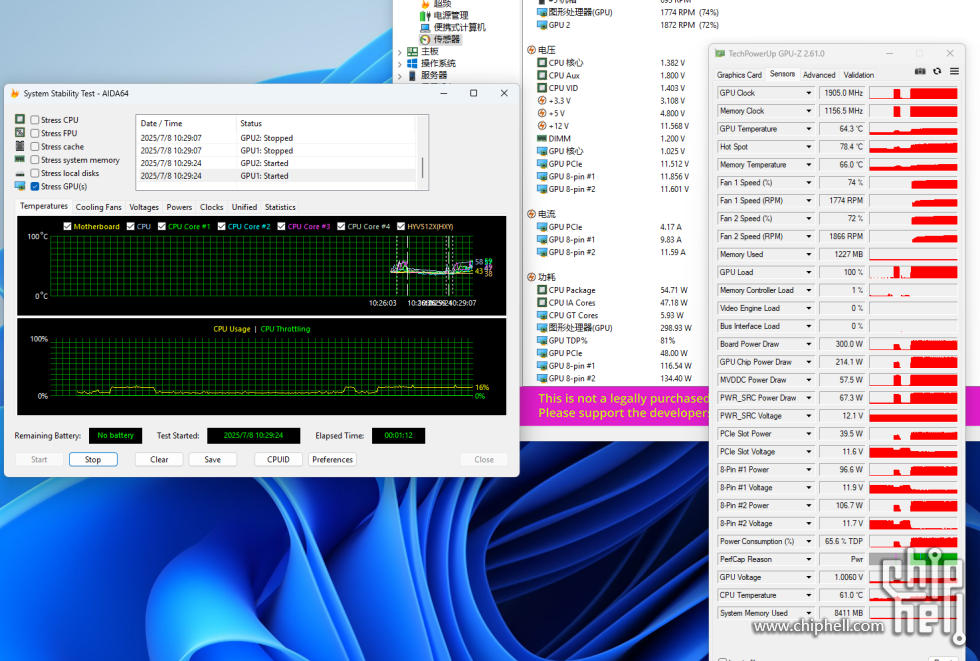The height and width of the screenshot is (661, 980).
Task: Click the GPU TDP% row icon
Action: click(542, 340)
